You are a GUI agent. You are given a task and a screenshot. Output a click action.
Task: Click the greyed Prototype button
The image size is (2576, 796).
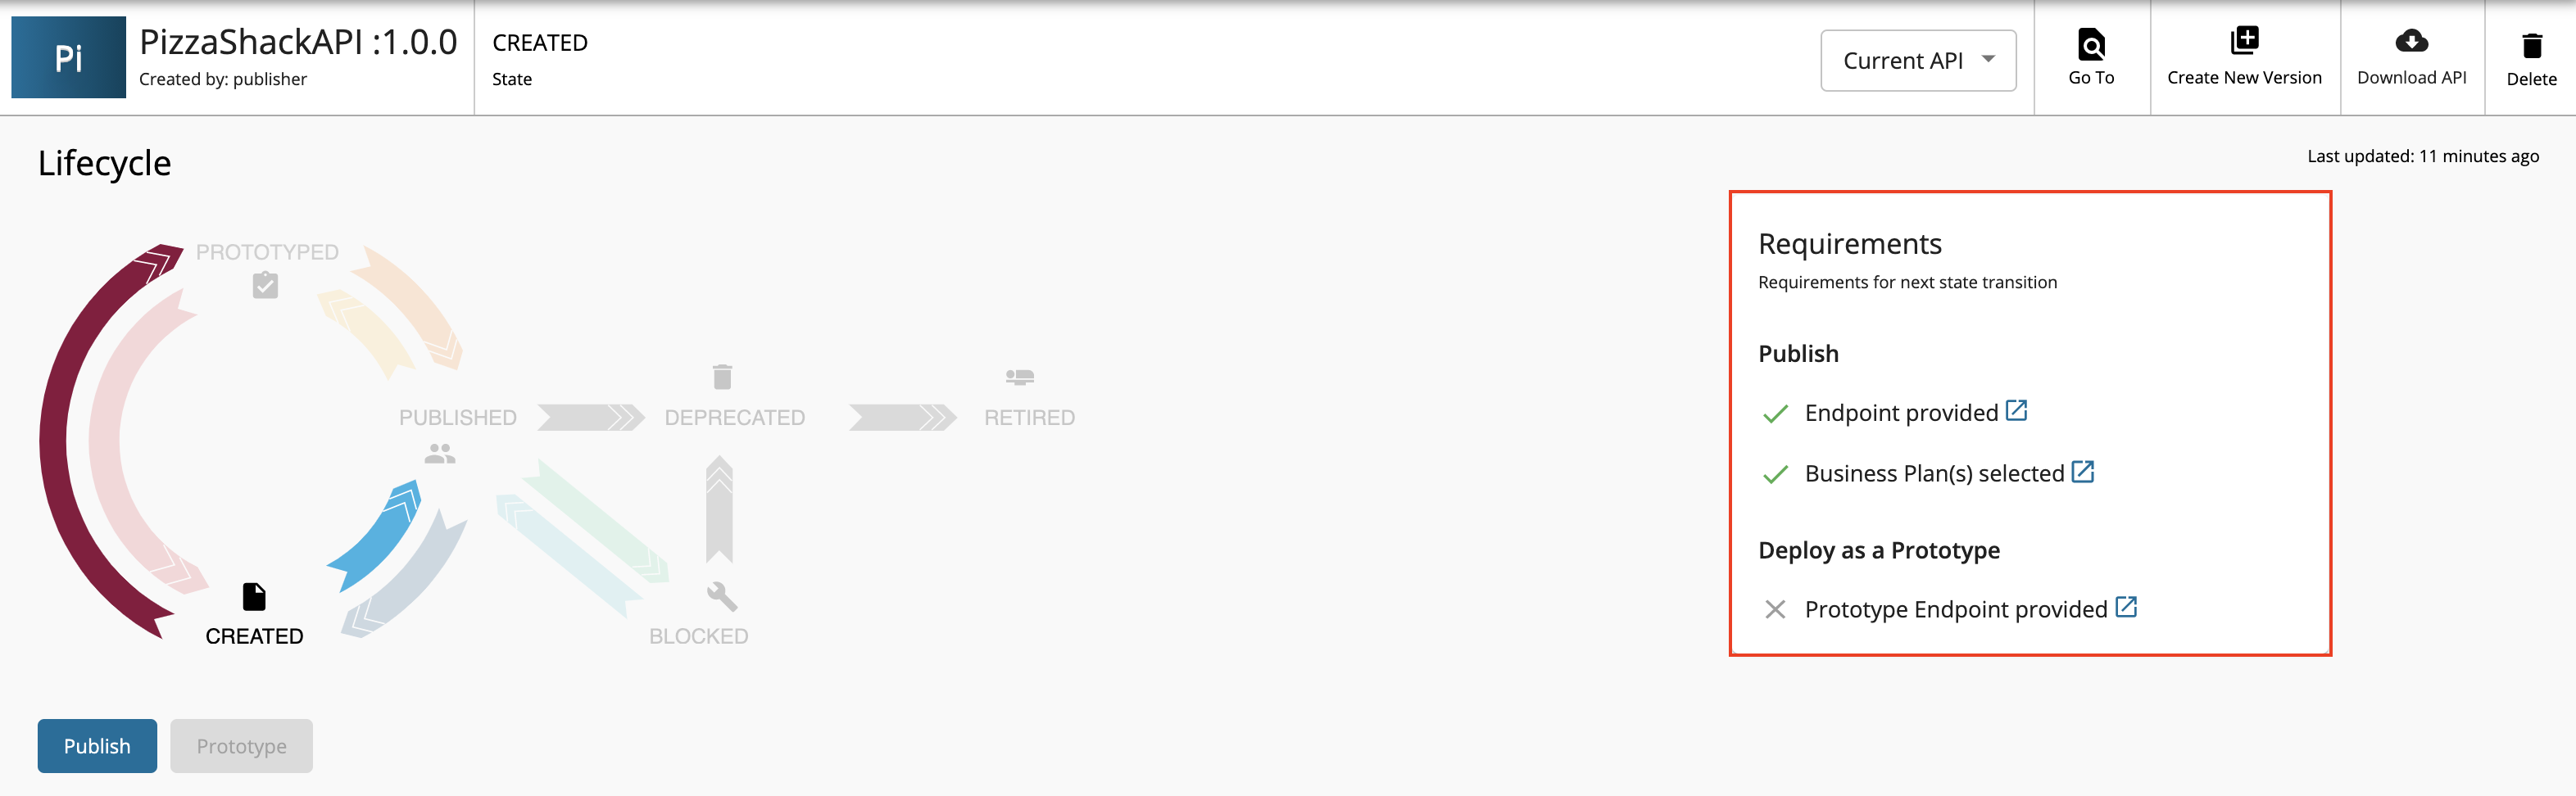pos(241,745)
